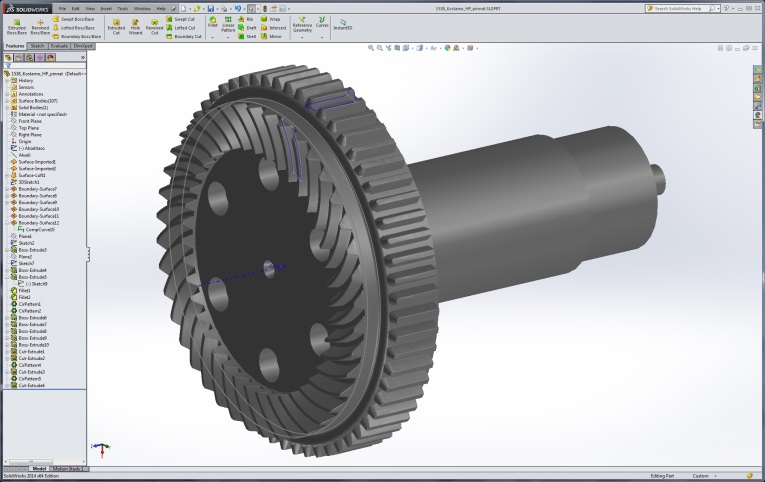The height and width of the screenshot is (482, 765).
Task: Click the New document icon
Action: tap(183, 9)
